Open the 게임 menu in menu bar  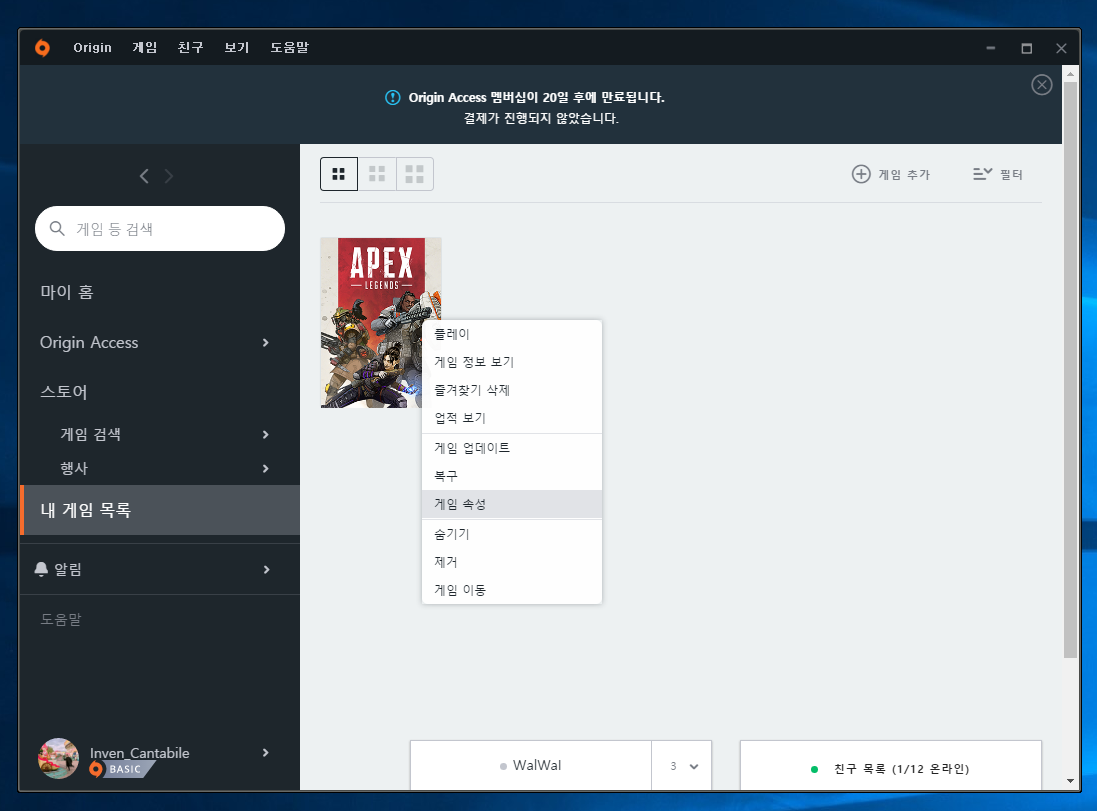point(145,48)
